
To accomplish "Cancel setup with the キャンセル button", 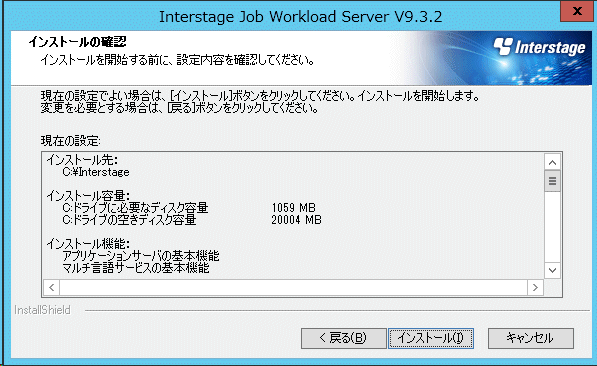I will 531,338.
